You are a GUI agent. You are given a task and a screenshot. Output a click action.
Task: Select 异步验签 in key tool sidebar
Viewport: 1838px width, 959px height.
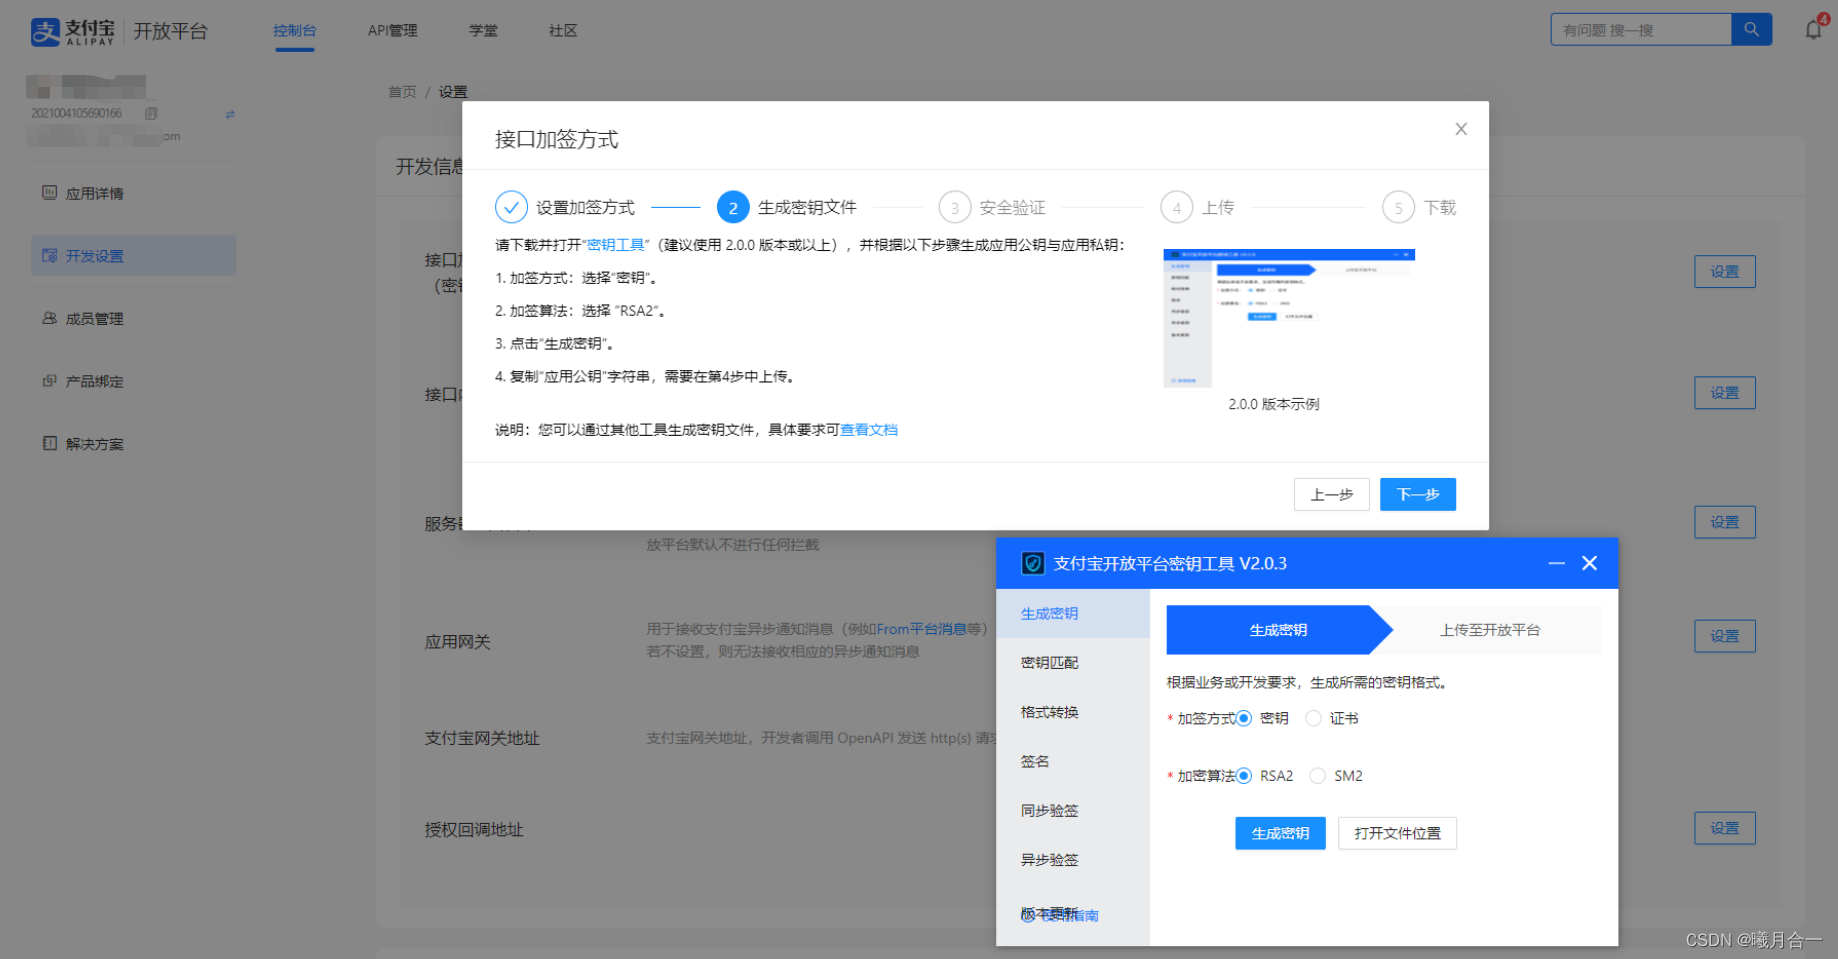[1073, 859]
